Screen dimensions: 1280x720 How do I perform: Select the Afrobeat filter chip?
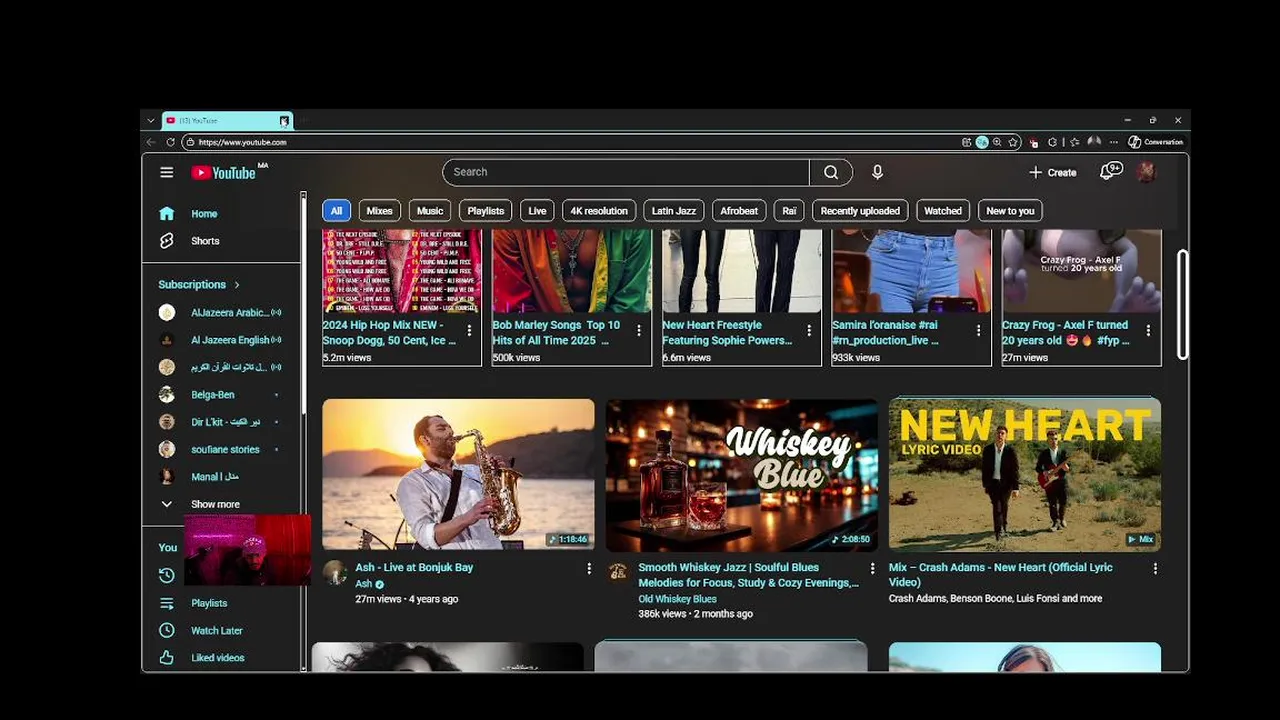(x=739, y=211)
